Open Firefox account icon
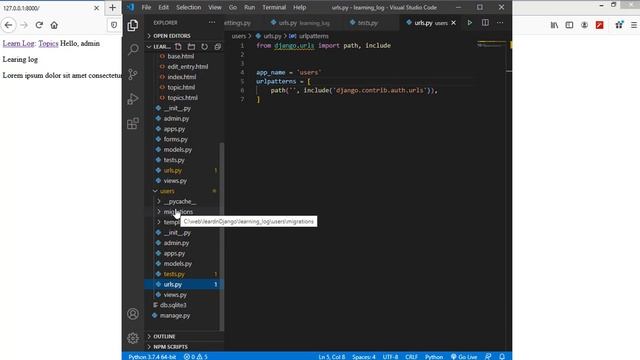Viewport: 640px width, 360px height. coord(584,25)
